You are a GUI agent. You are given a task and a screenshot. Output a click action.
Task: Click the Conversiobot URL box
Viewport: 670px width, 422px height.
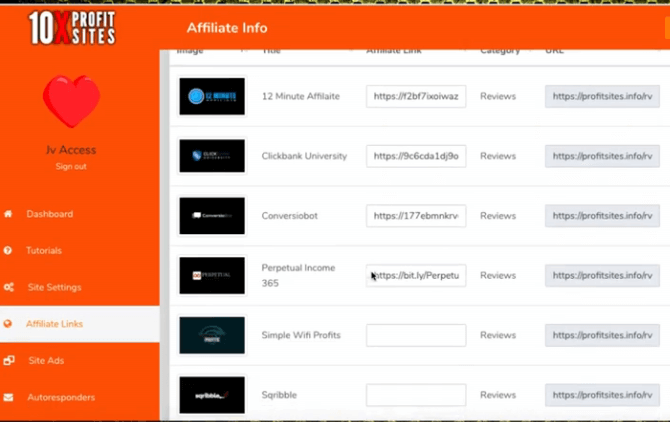coord(602,216)
